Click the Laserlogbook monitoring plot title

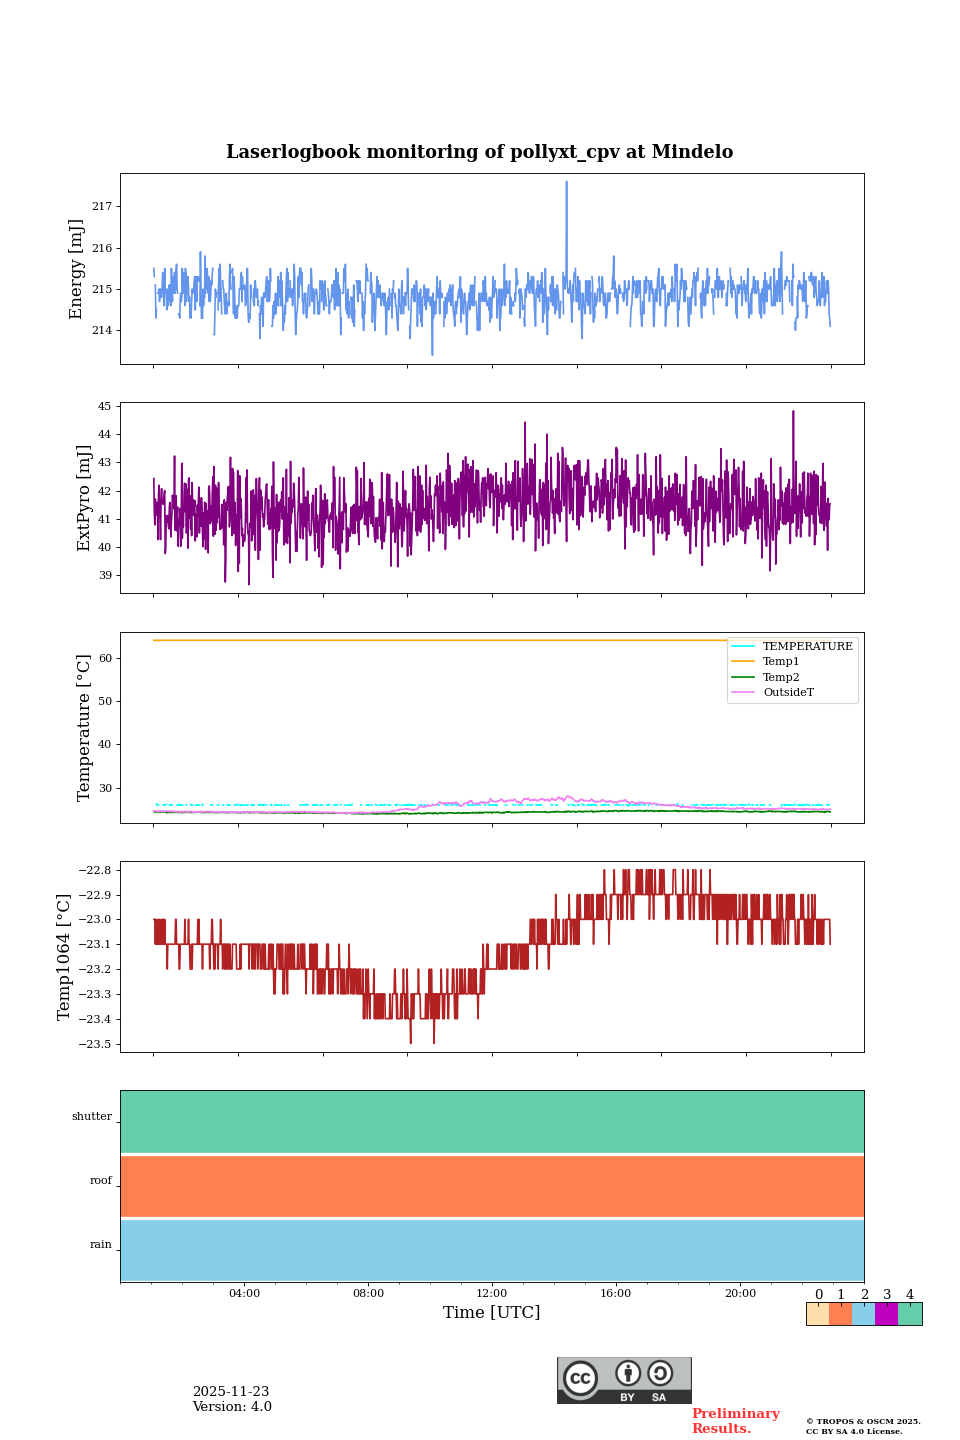pyautogui.click(x=479, y=152)
